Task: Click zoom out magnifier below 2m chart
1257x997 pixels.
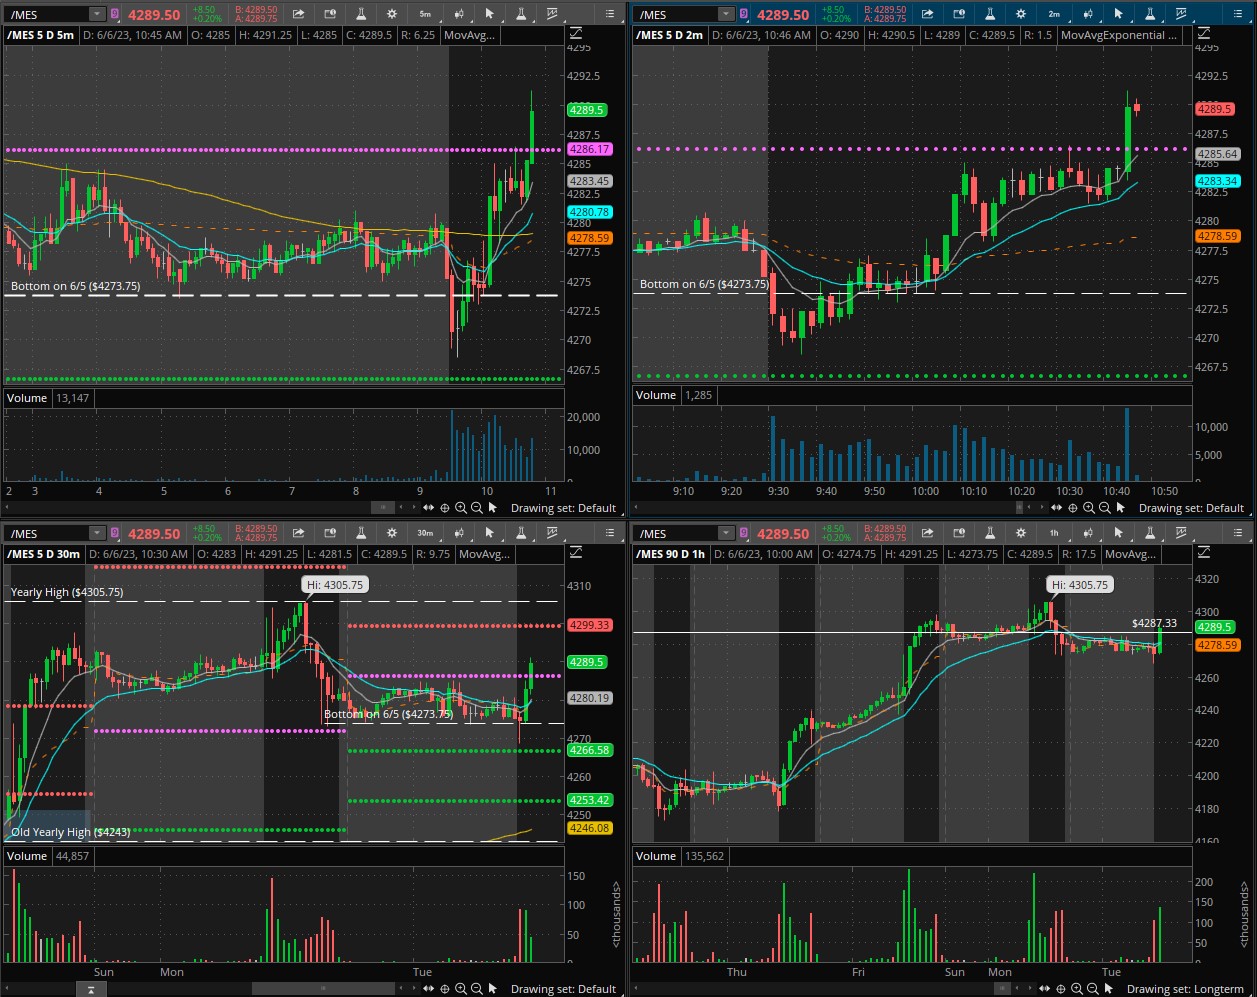Action: pyautogui.click(x=1106, y=508)
